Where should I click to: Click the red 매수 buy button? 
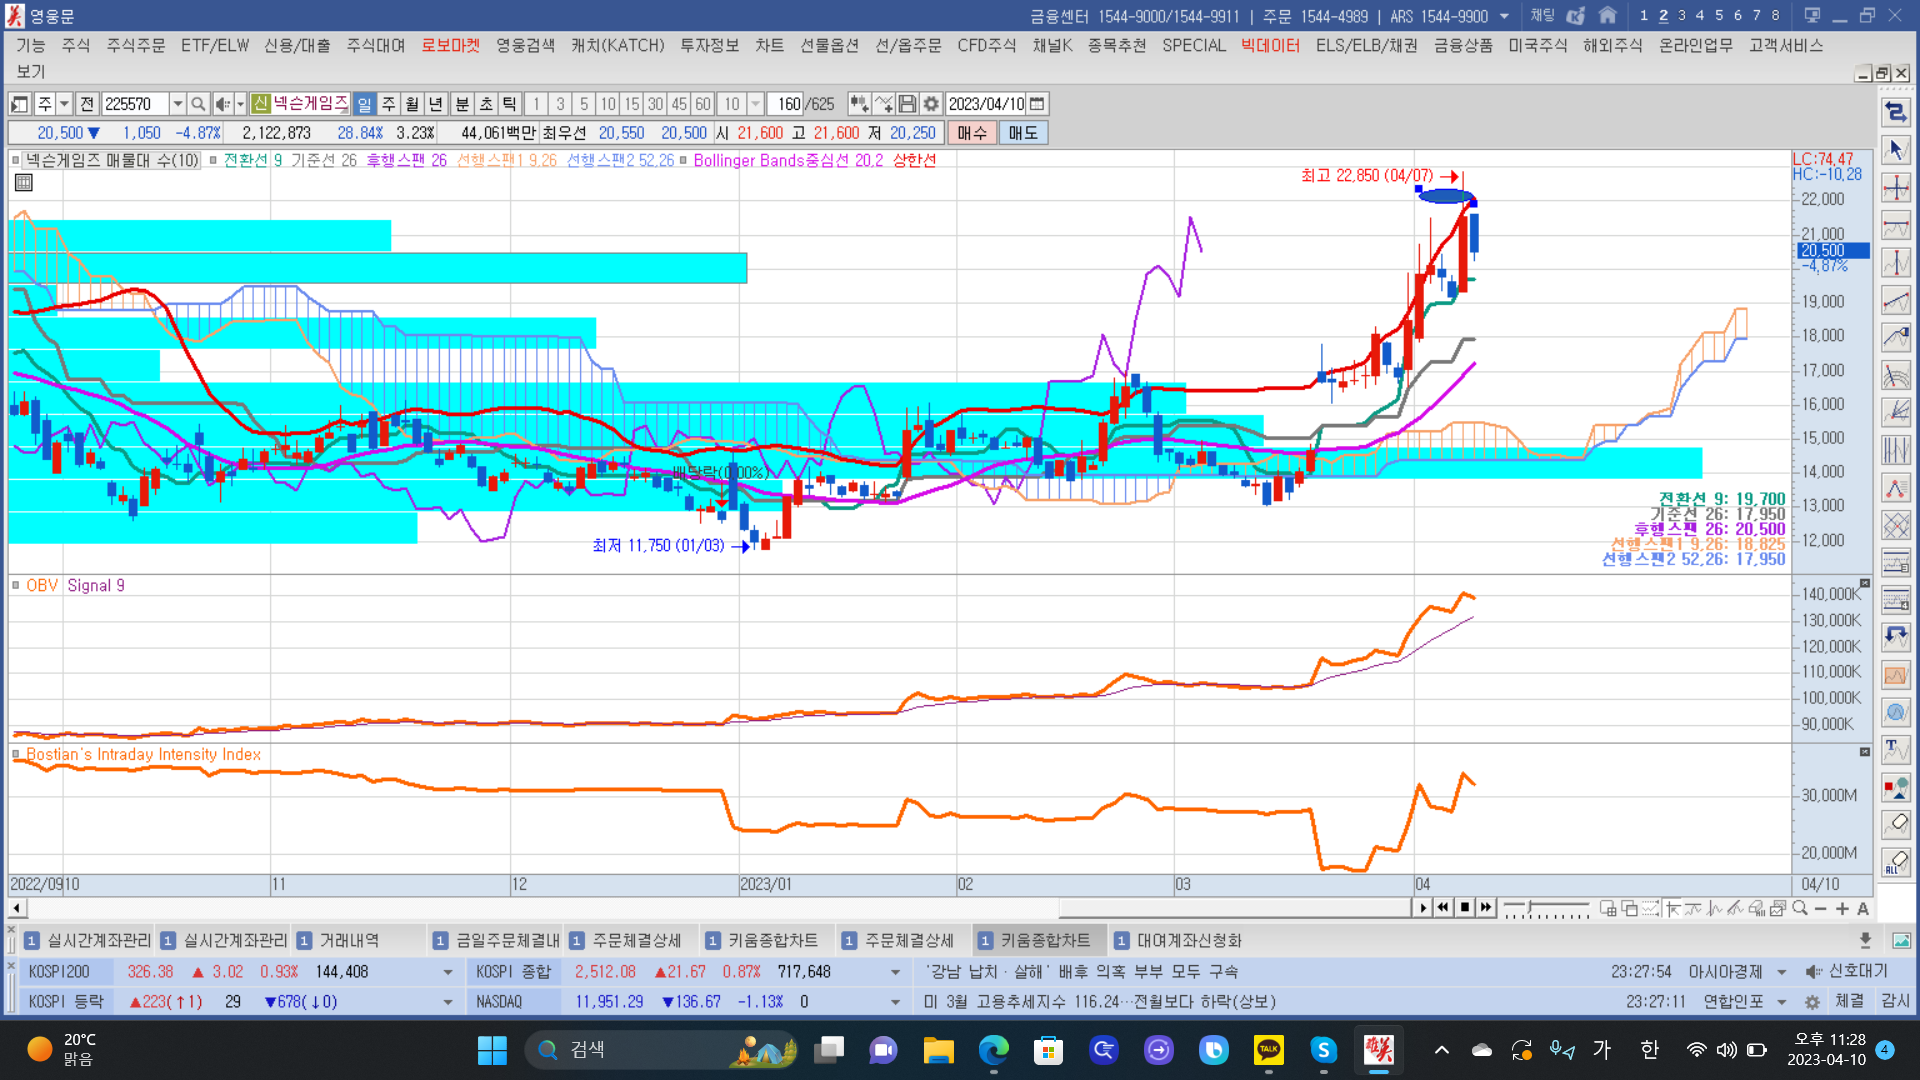click(x=971, y=133)
